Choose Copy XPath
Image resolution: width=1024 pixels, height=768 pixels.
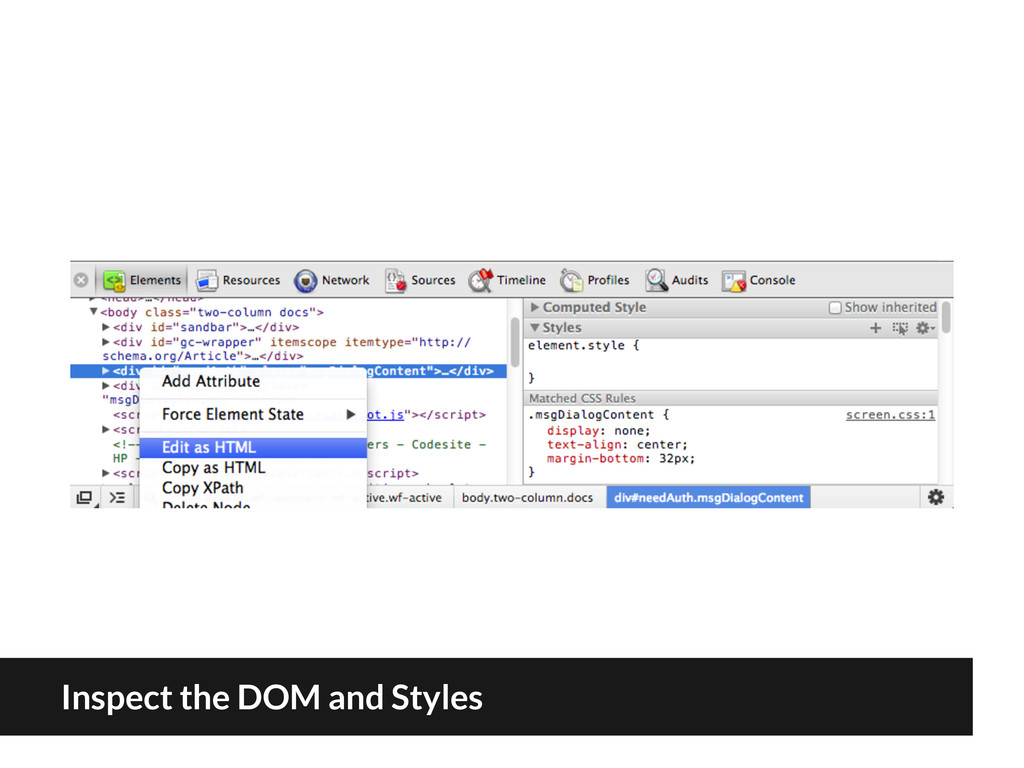pyautogui.click(x=253, y=488)
